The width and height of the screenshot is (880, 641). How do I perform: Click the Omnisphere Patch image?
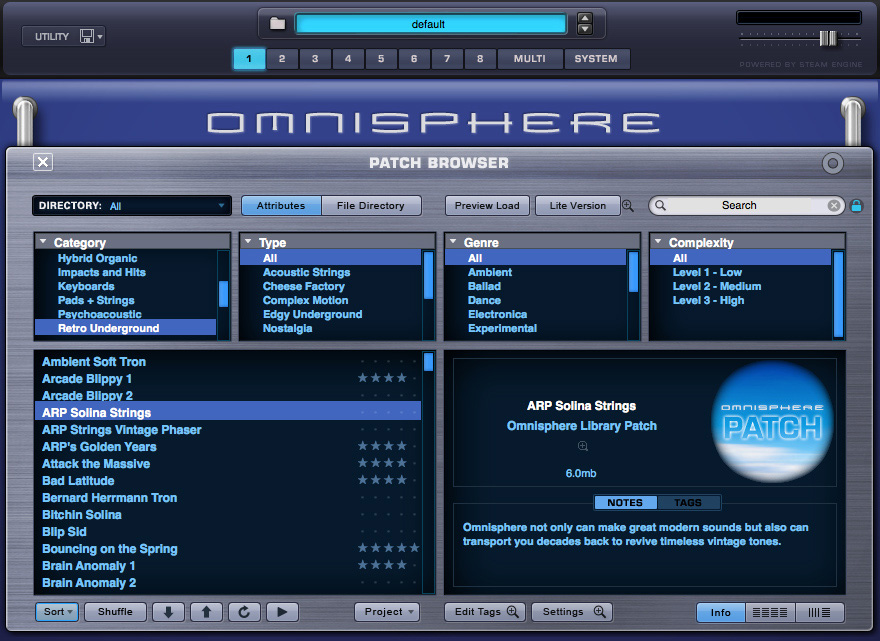[772, 422]
